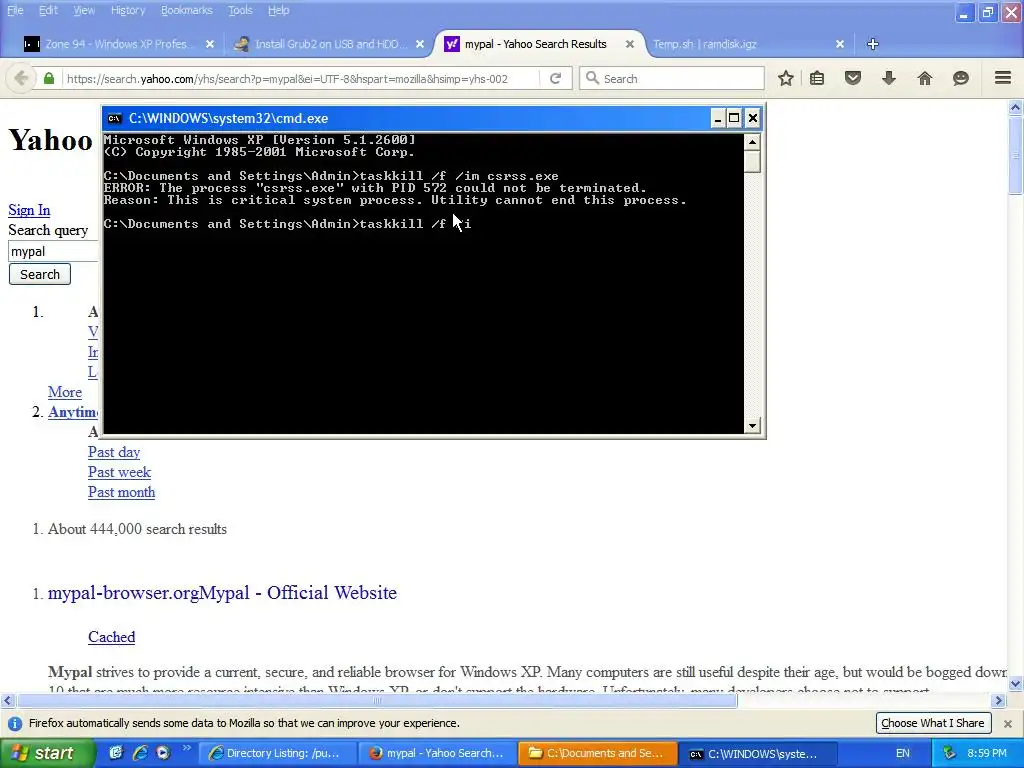Screen dimensions: 1024x768
Task: Expand the quick launch chevron
Action: coord(186,748)
